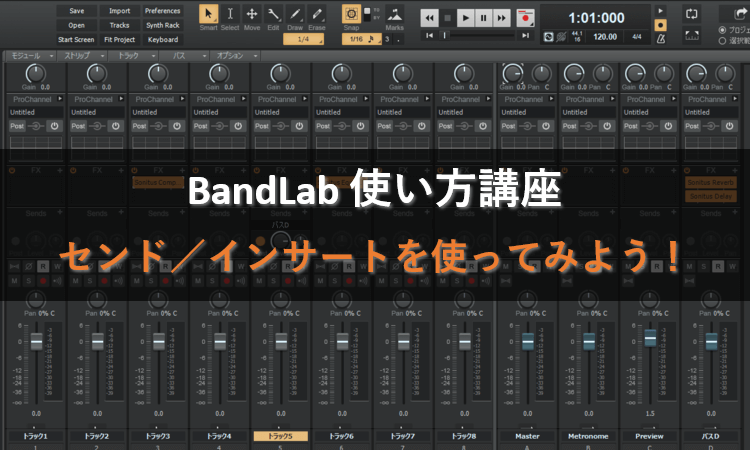Image resolution: width=750 pixels, height=450 pixels.
Task: Toggle the Snap to grid icon
Action: point(351,14)
